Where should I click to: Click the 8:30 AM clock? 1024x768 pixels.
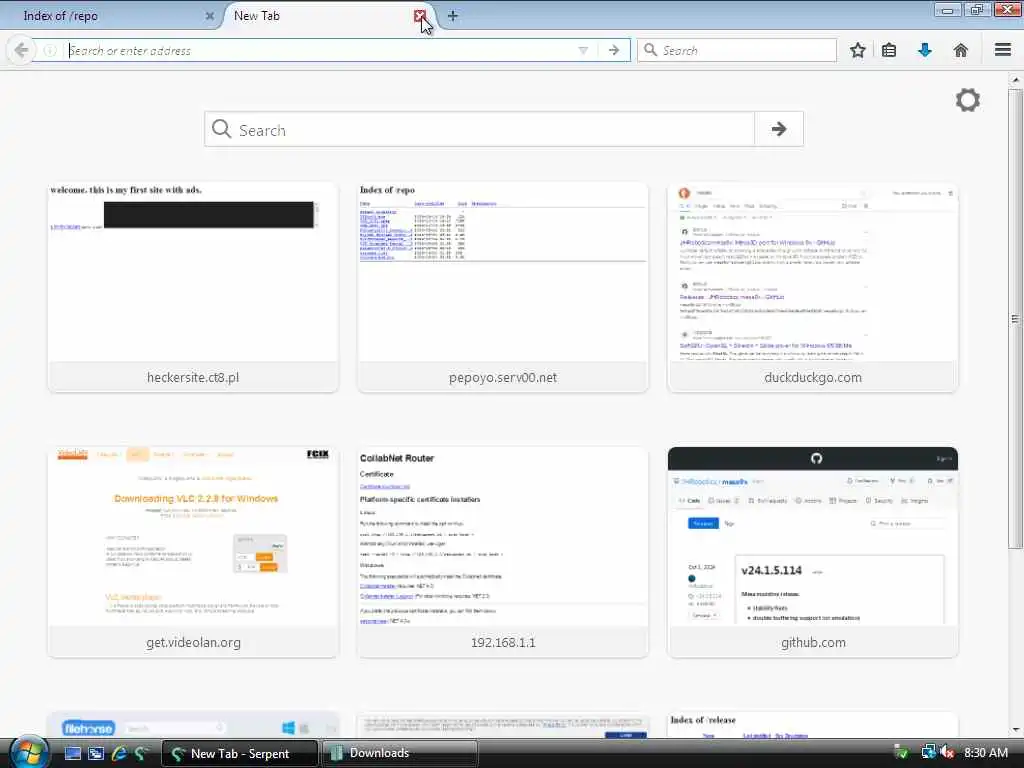985,753
